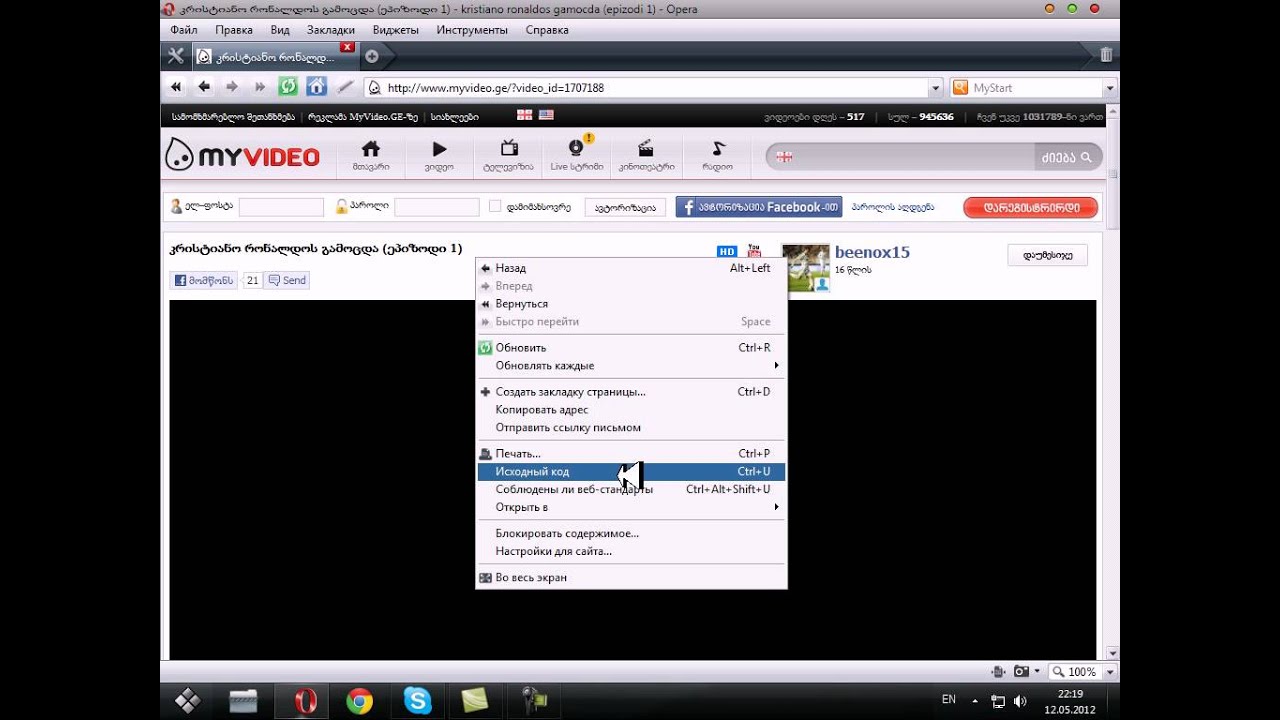Select 'Создать закладку страницы...' entry

(630, 392)
